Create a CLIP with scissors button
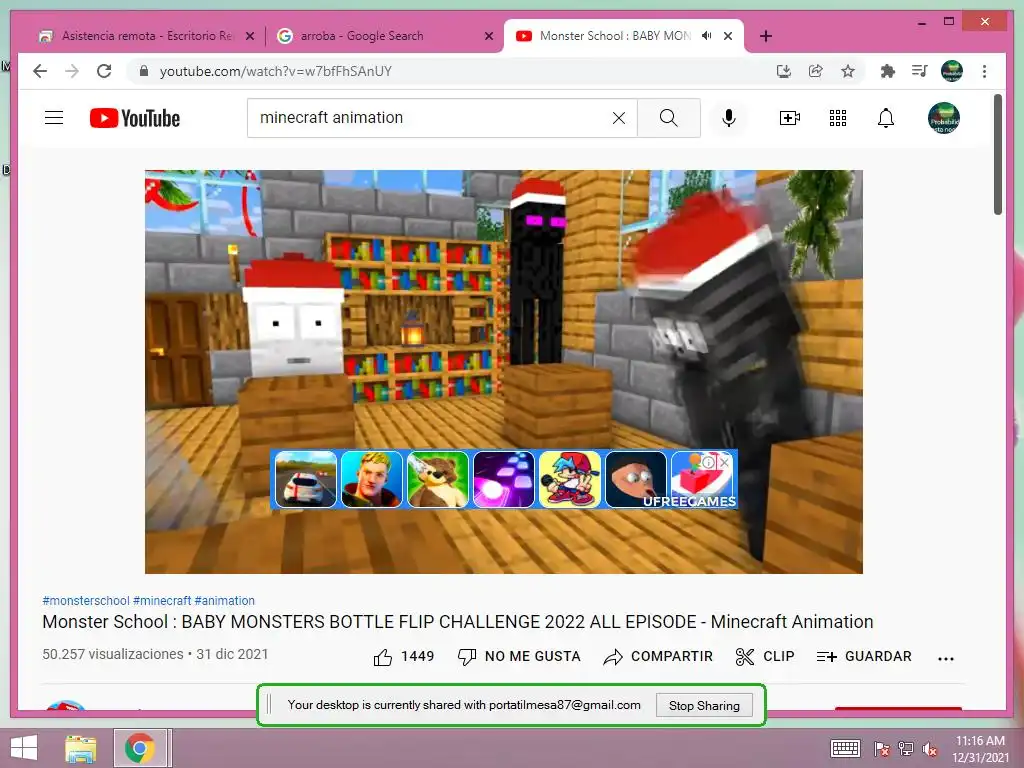 [765, 656]
